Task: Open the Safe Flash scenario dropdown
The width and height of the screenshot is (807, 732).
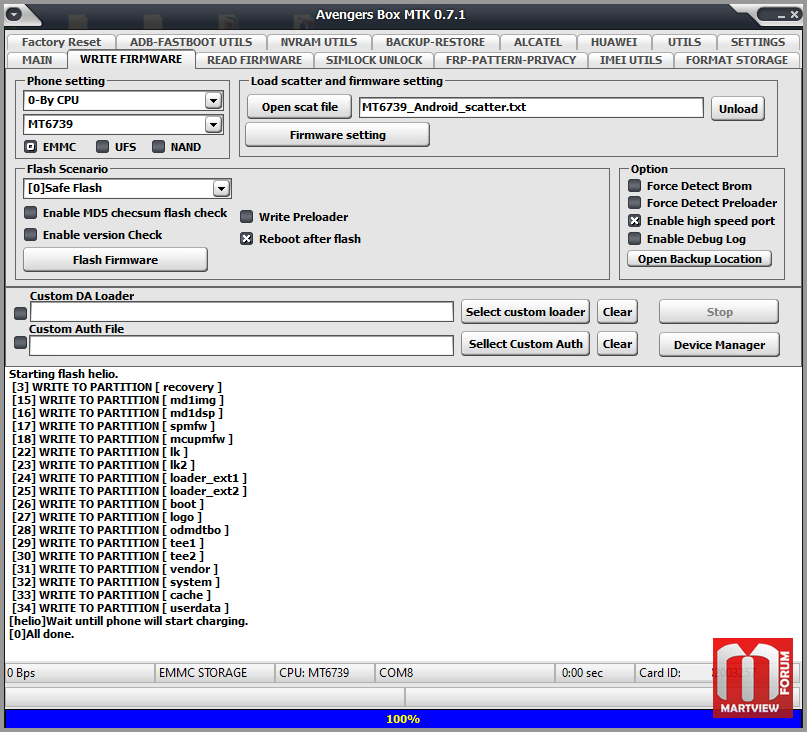Action: [221, 188]
